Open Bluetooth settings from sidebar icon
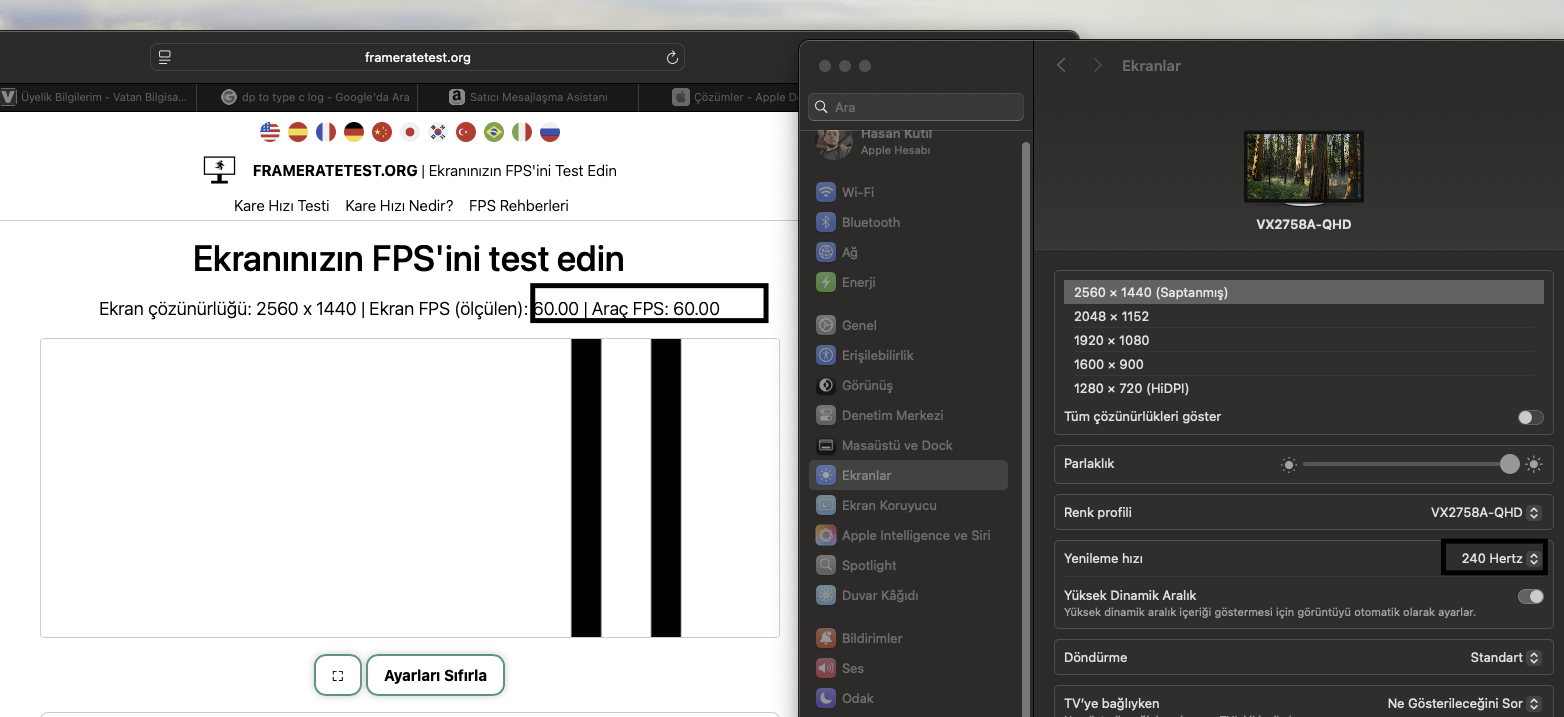Image resolution: width=1564 pixels, height=717 pixels. pyautogui.click(x=826, y=222)
